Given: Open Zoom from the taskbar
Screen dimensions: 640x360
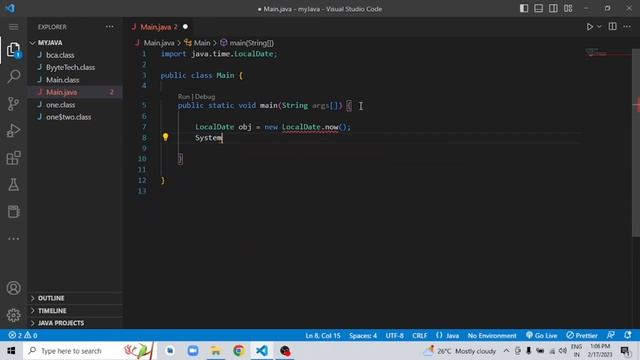Looking at the screenshot, I should 193,351.
